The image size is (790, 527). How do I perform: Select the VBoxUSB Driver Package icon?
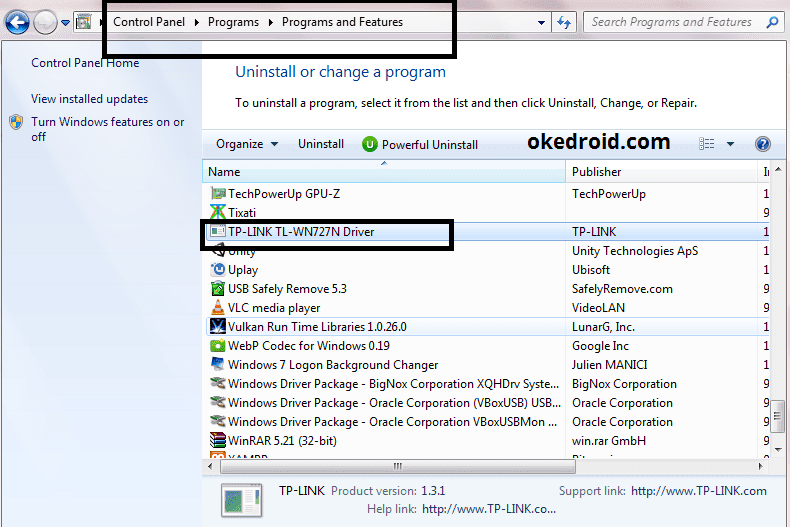pos(218,403)
